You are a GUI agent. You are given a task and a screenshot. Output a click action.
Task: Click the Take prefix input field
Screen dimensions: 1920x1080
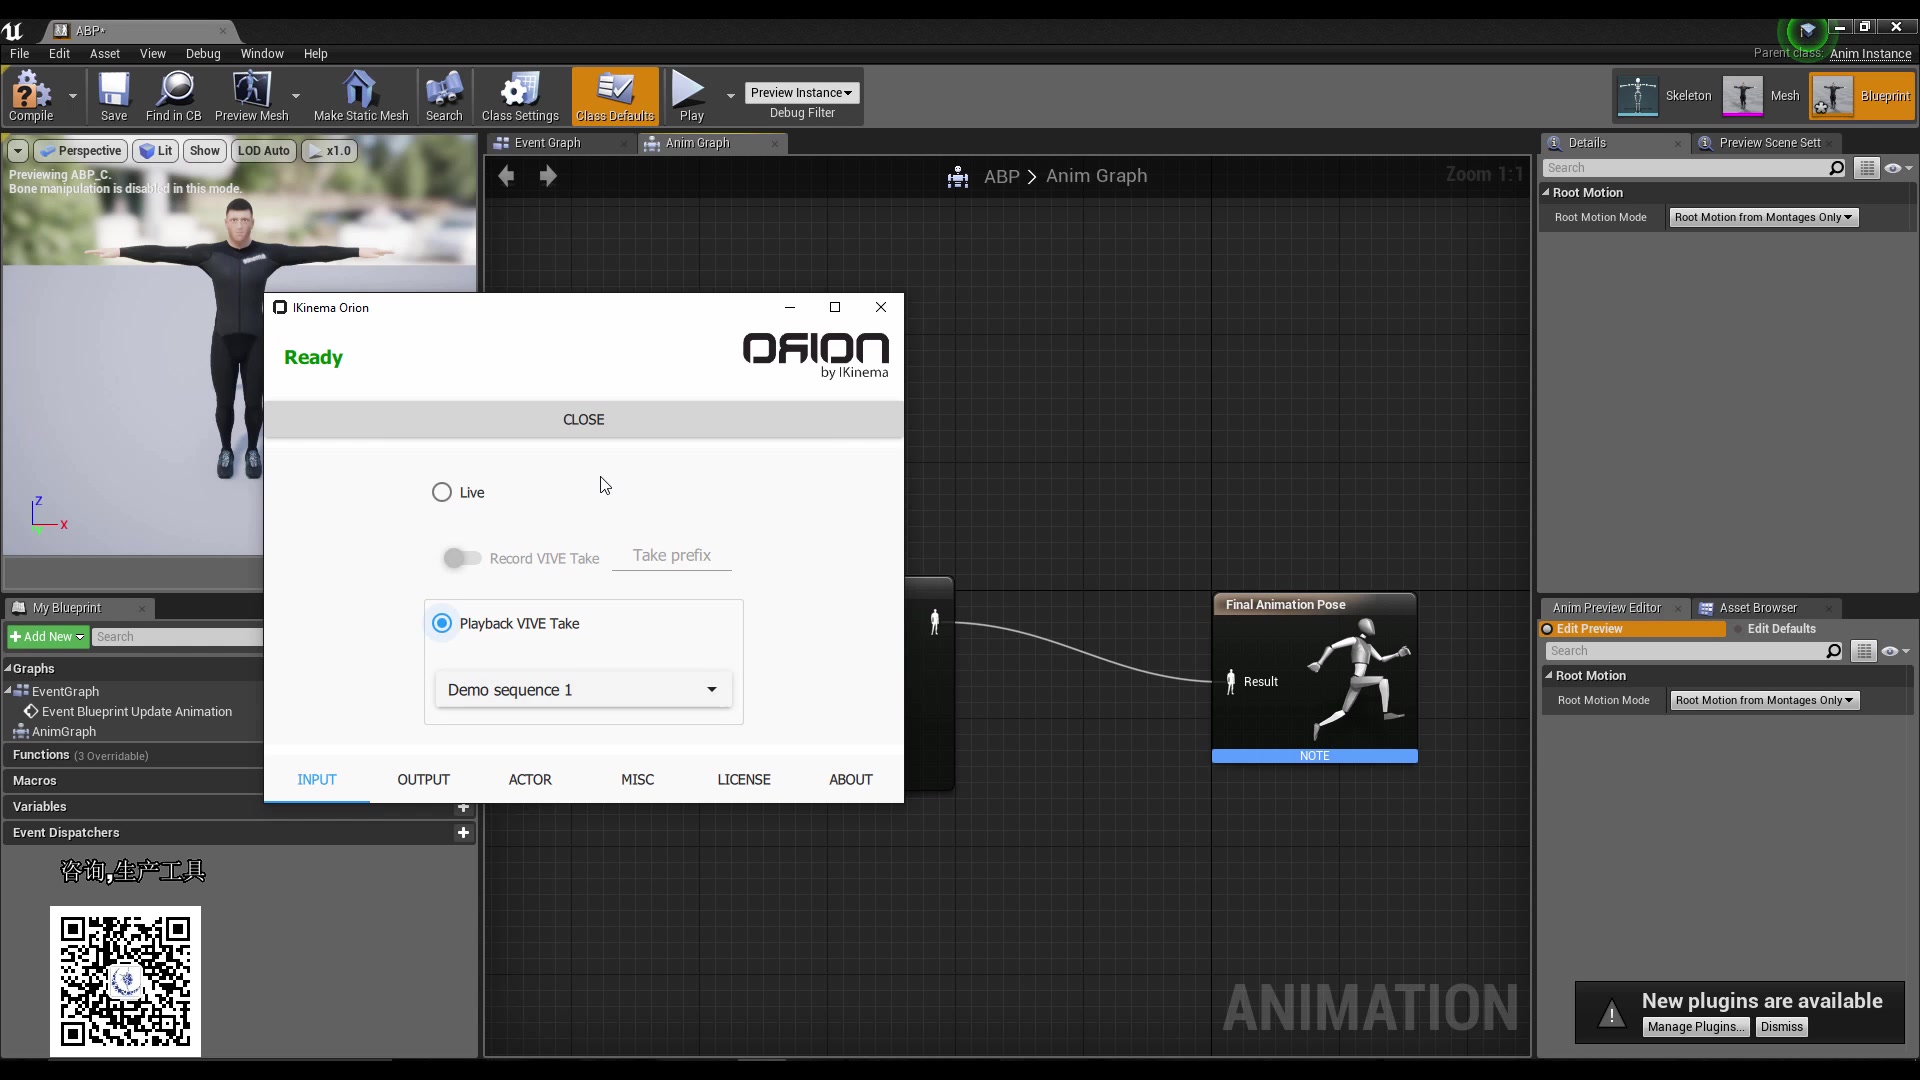point(672,556)
